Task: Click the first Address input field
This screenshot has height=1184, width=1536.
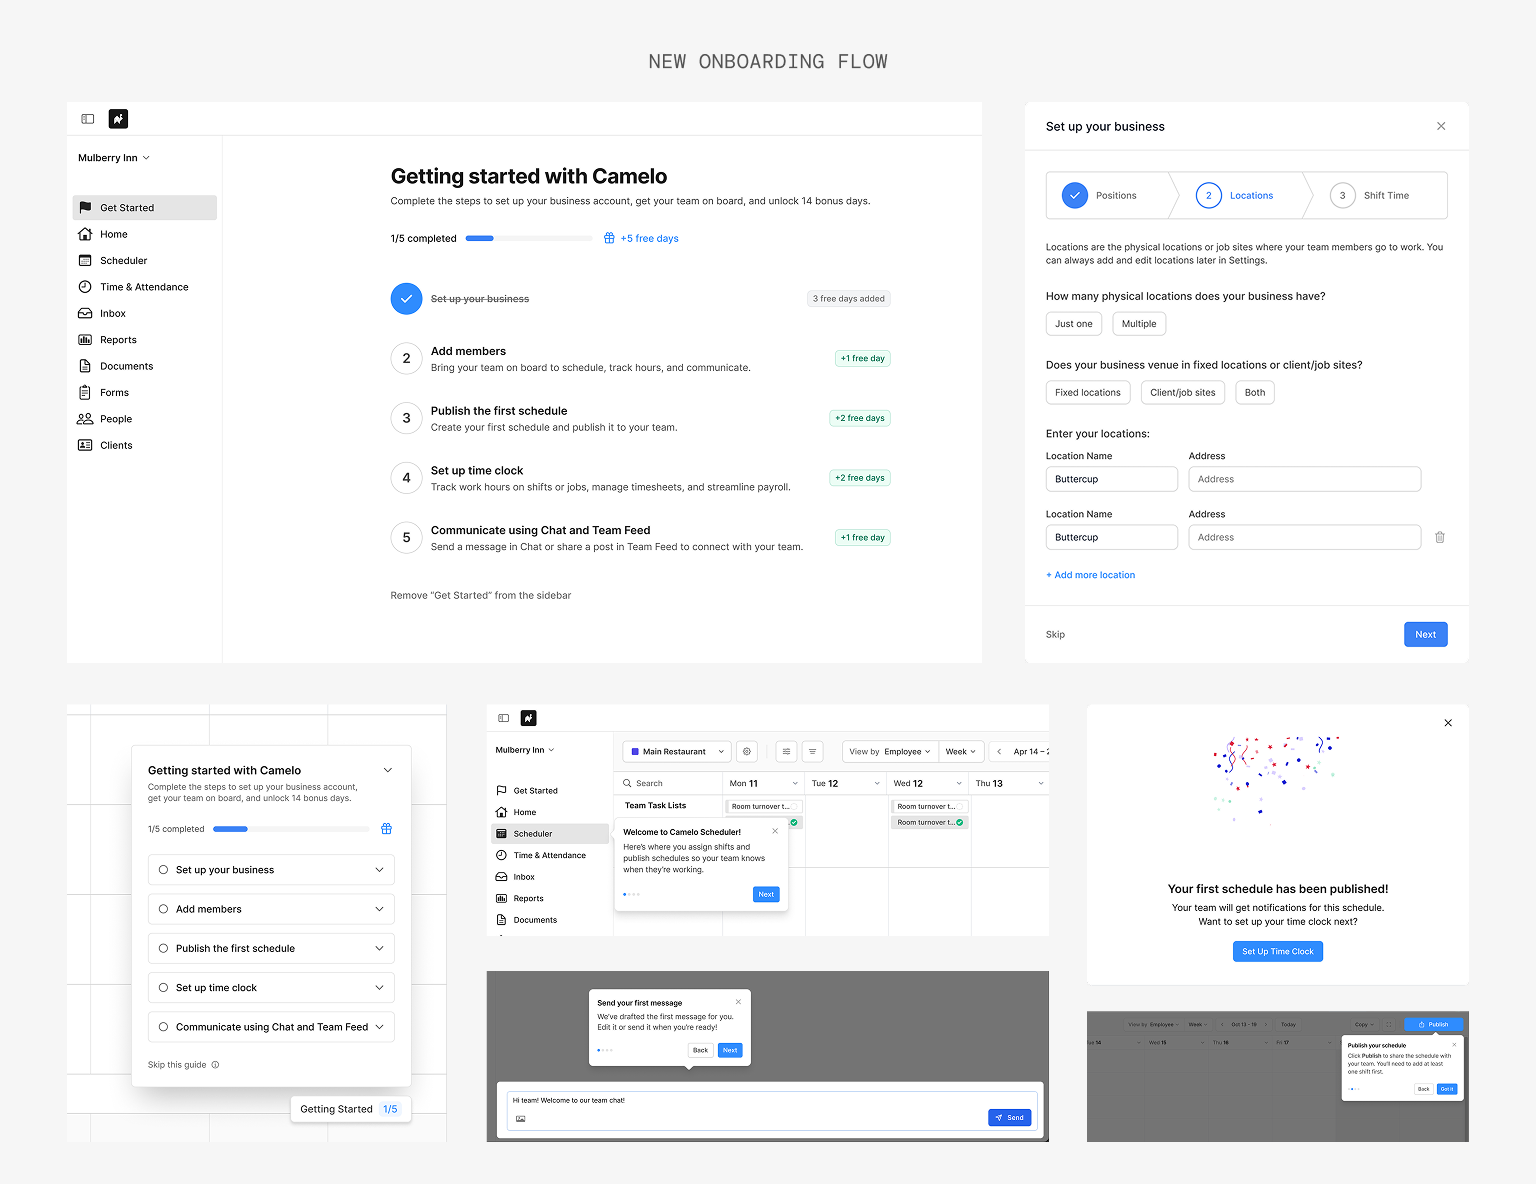Action: pyautogui.click(x=1305, y=479)
